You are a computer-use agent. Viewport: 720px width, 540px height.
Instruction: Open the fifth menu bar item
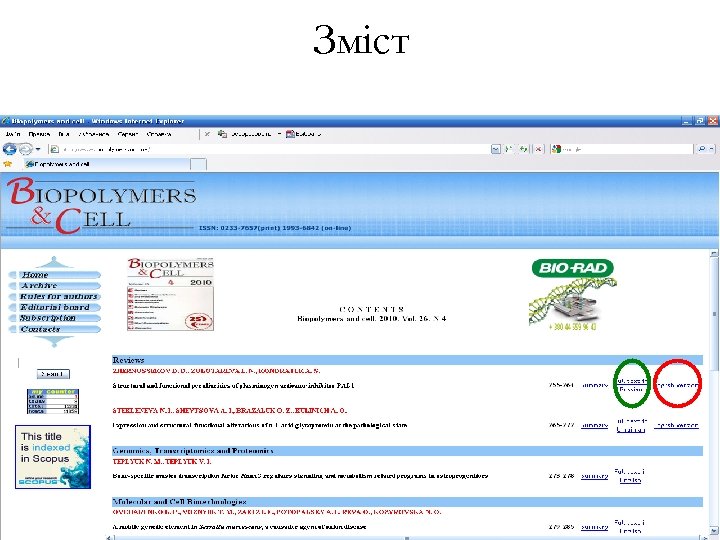[128, 134]
